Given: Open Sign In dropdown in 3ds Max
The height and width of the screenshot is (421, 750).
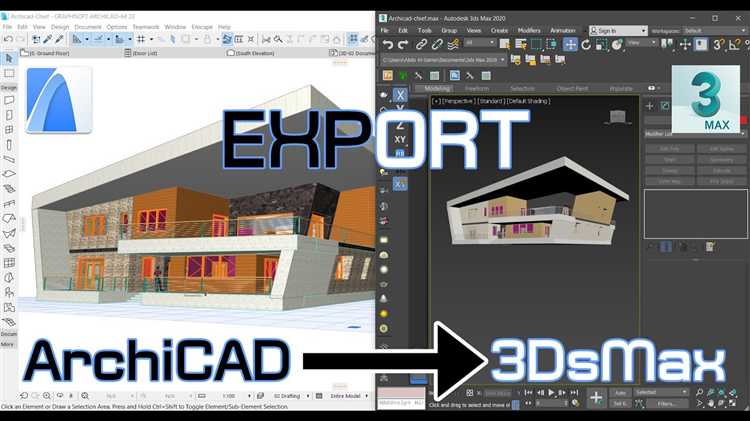Looking at the screenshot, I should tap(618, 31).
